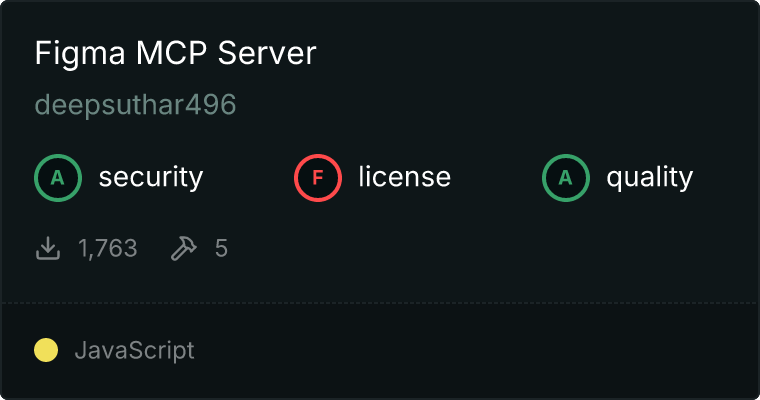Select the JavaScript language label
This screenshot has height=400, width=760.
134,350
